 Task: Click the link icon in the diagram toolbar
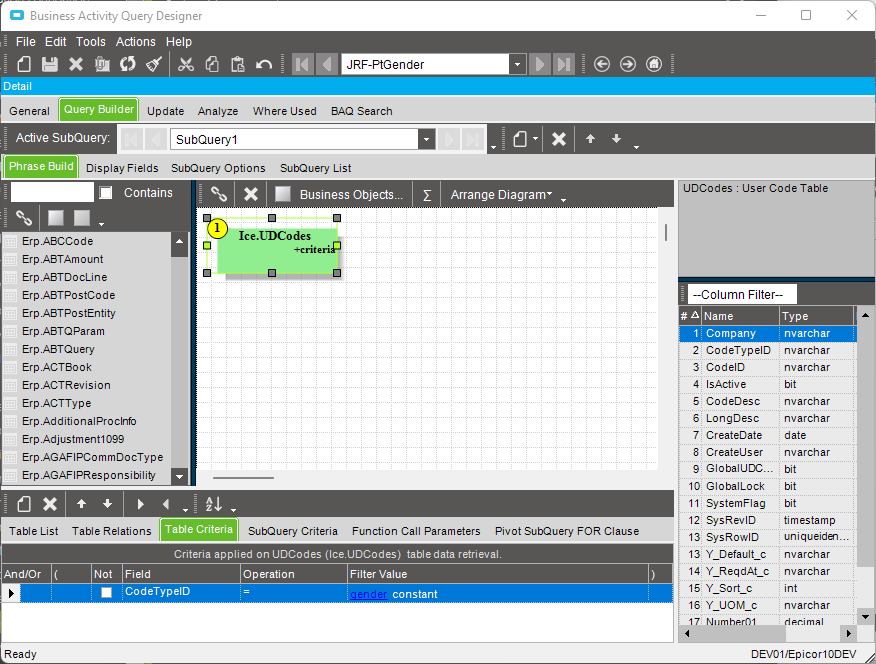218,194
